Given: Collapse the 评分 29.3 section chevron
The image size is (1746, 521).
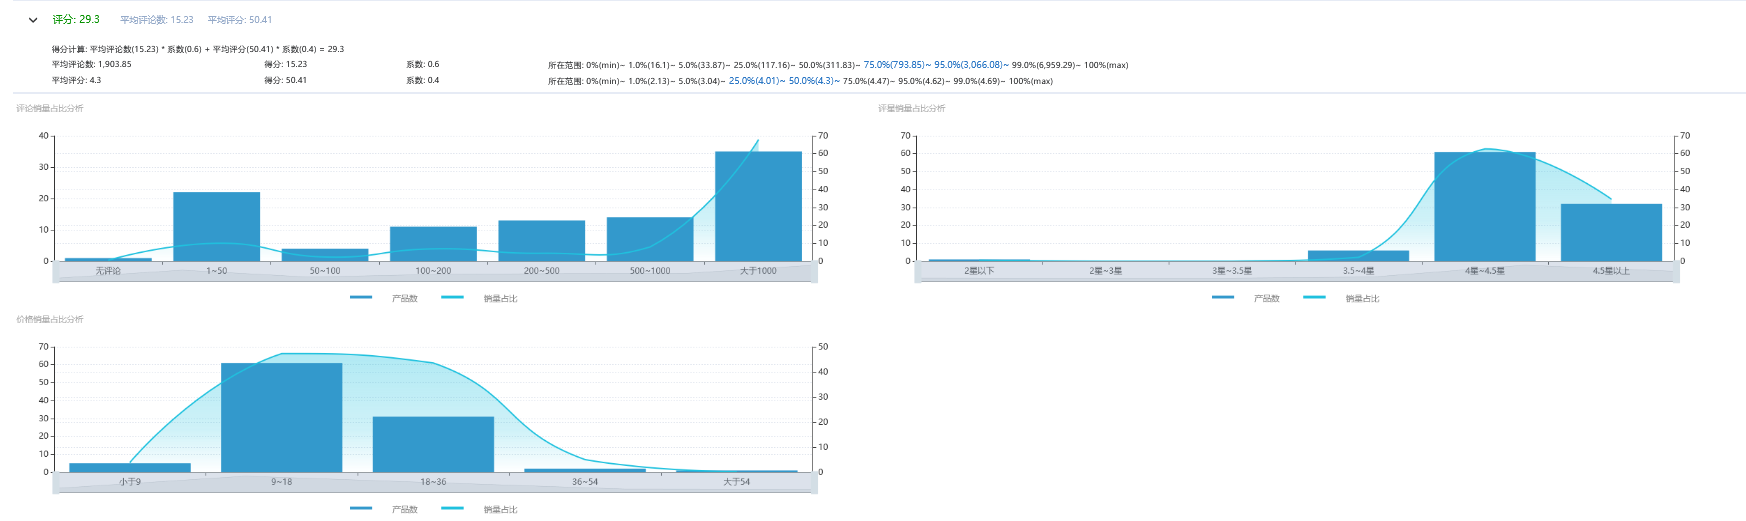Looking at the screenshot, I should pyautogui.click(x=33, y=20).
